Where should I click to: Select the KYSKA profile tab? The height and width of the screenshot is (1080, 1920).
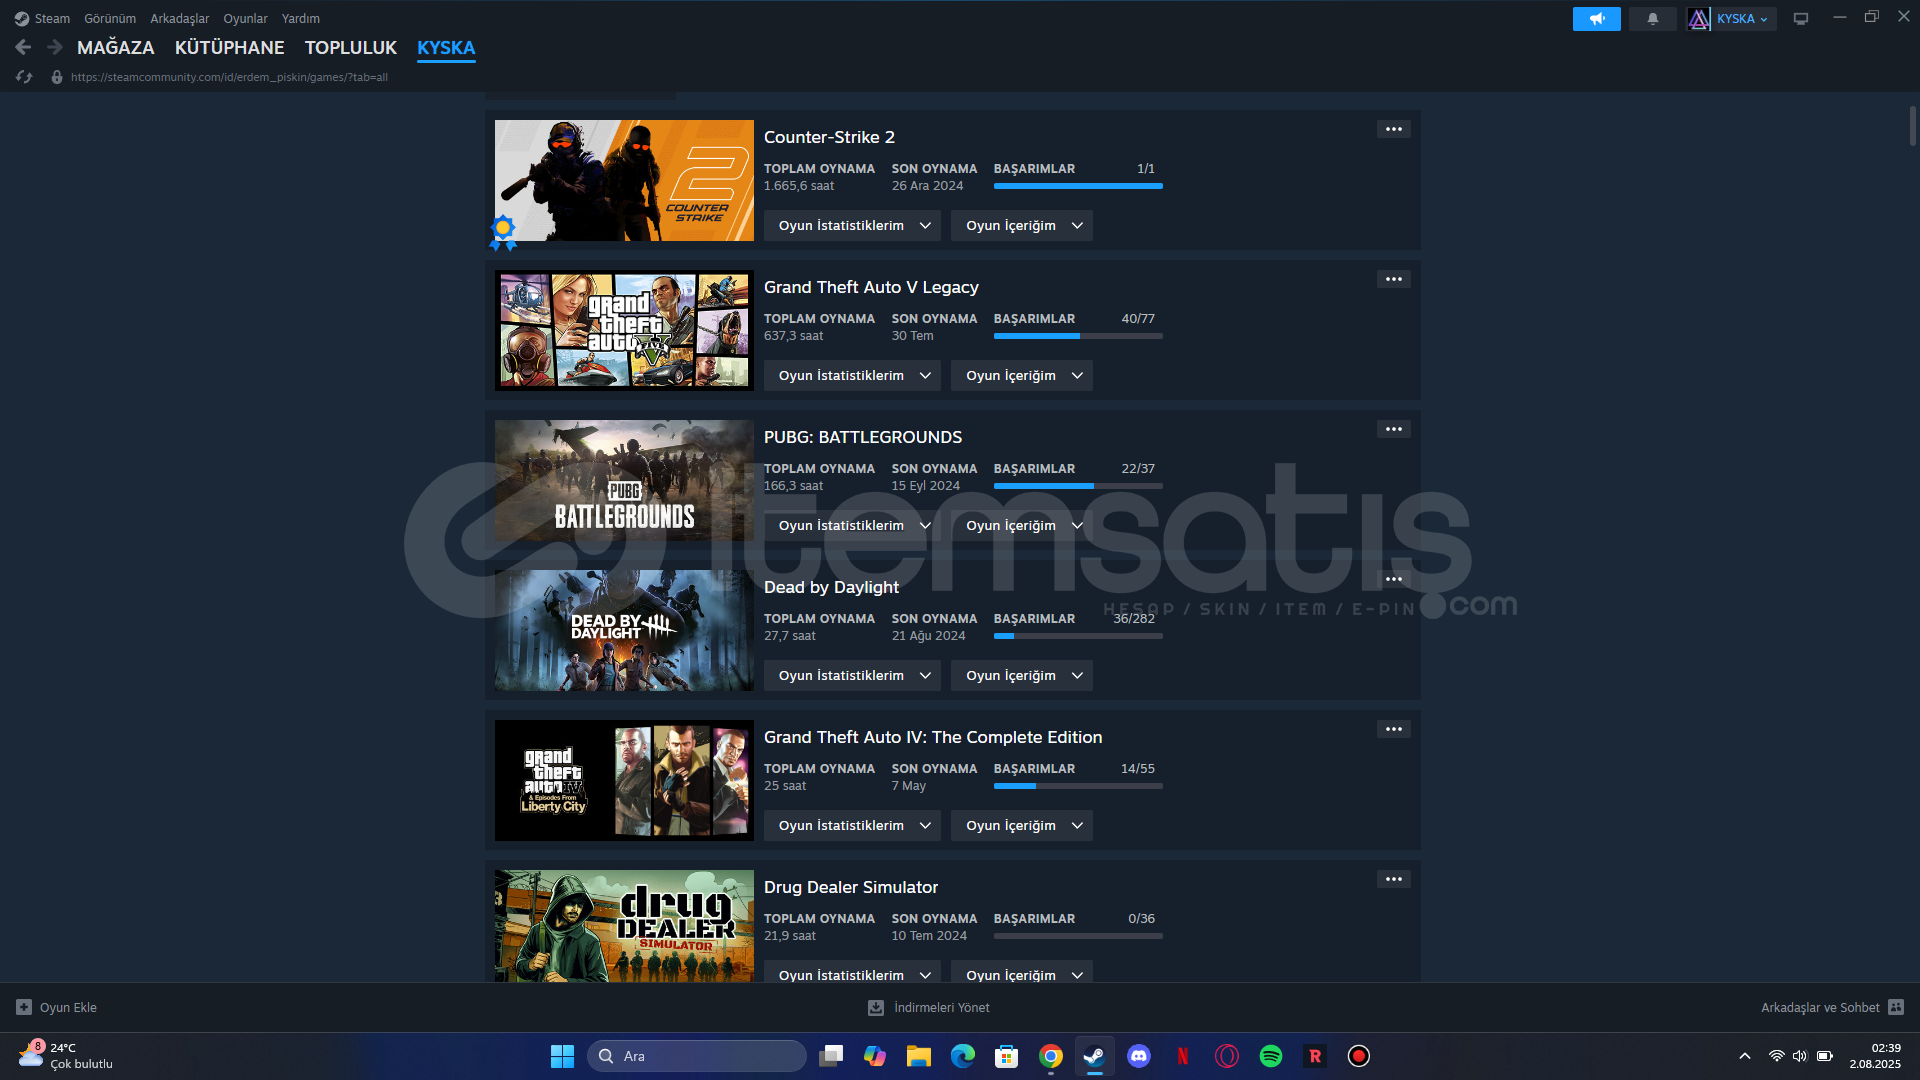click(x=446, y=47)
